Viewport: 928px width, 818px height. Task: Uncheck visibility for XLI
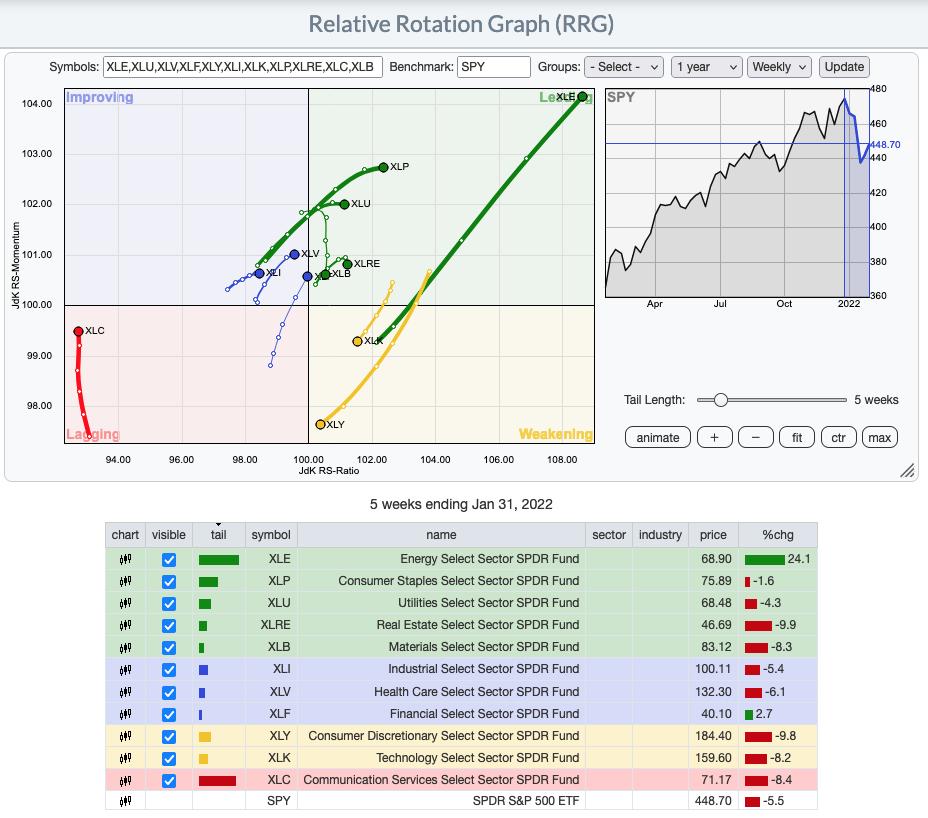(x=169, y=669)
